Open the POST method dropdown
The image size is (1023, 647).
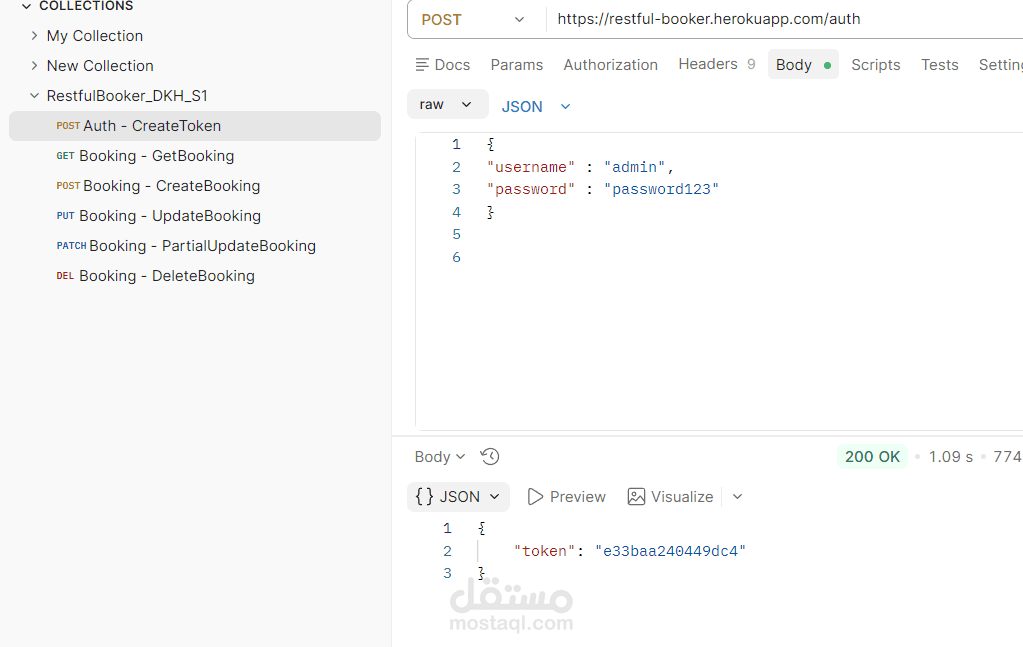(x=472, y=19)
